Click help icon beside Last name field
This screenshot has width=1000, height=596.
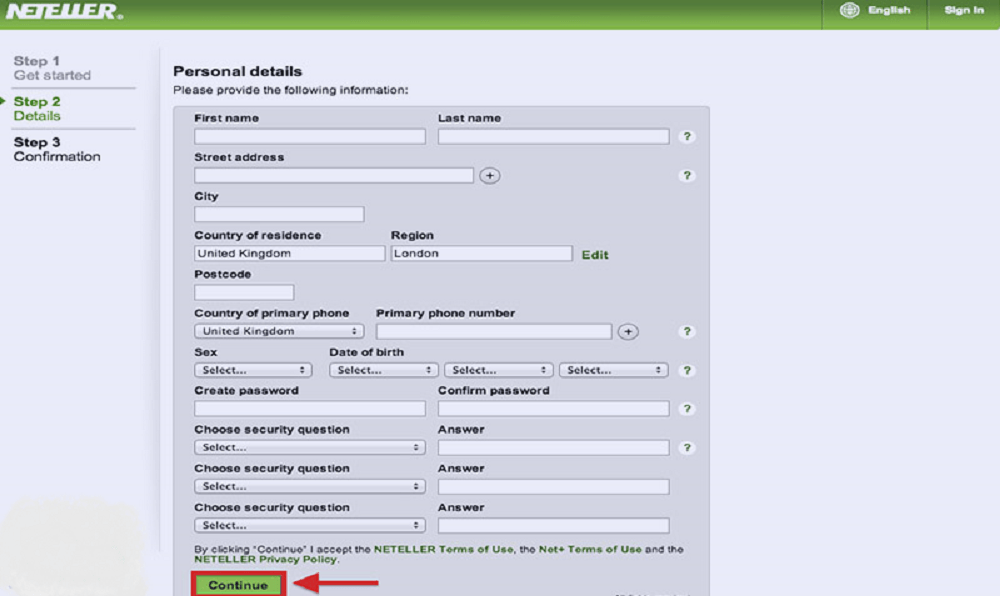pyautogui.click(x=687, y=137)
